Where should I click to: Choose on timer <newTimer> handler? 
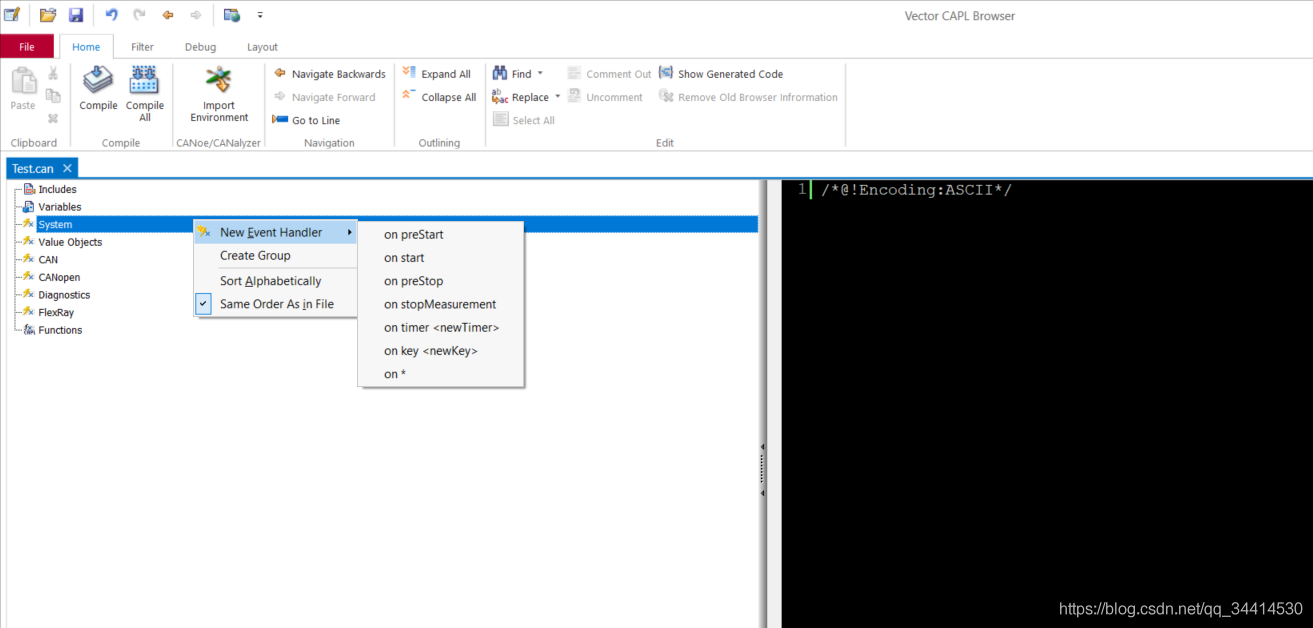tap(441, 327)
